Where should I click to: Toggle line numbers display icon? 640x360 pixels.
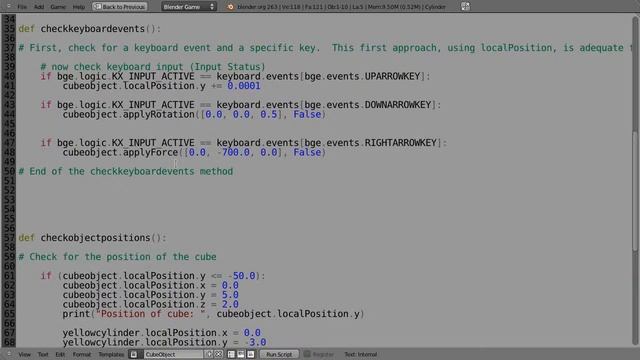[x=231, y=354]
